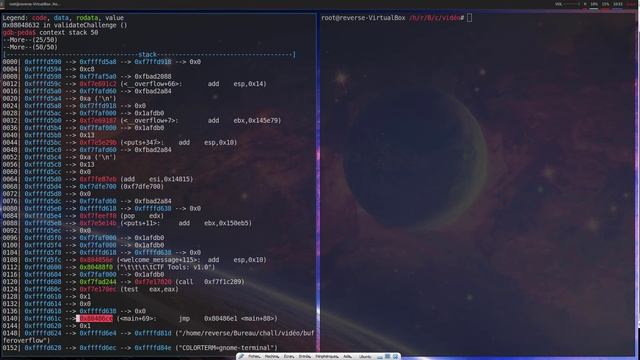Open the Entrée menu in VirtualBox toolbar
This screenshot has width=640, height=360.
coord(304,357)
